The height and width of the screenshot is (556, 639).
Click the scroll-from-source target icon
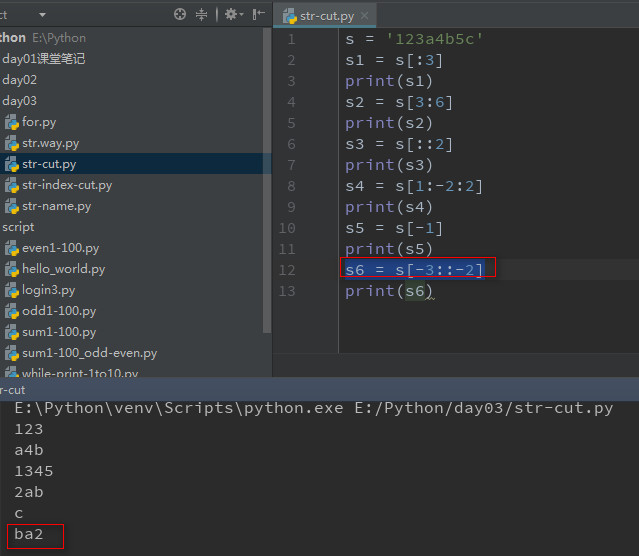pos(180,15)
